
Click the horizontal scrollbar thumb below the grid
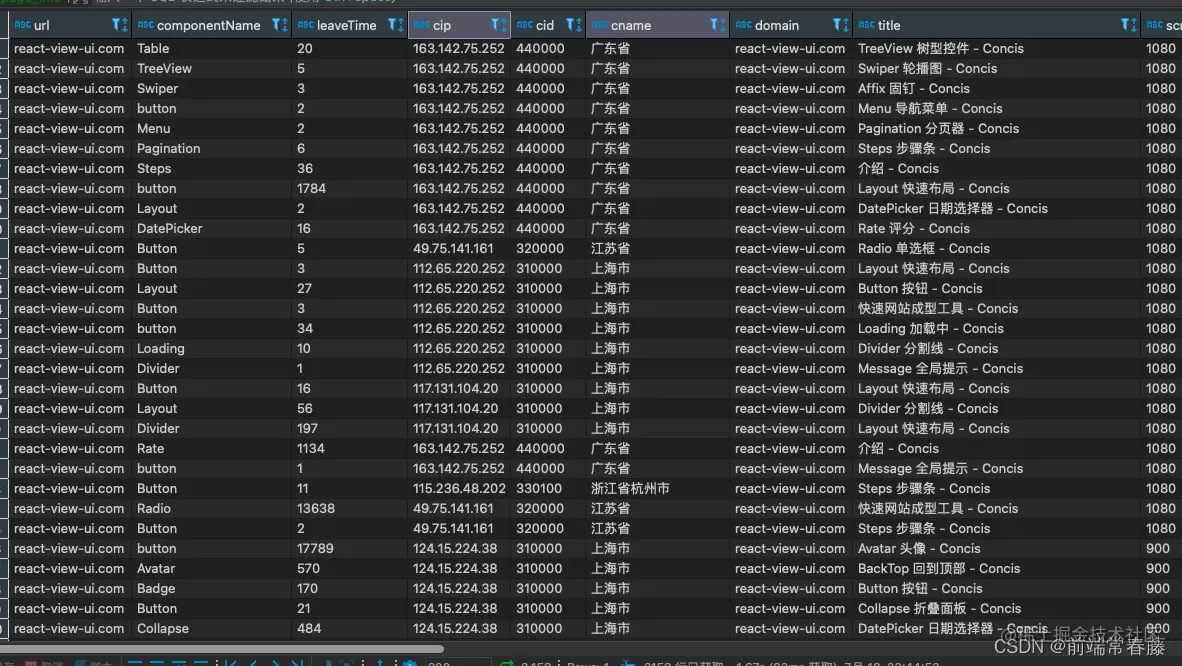pos(222,648)
